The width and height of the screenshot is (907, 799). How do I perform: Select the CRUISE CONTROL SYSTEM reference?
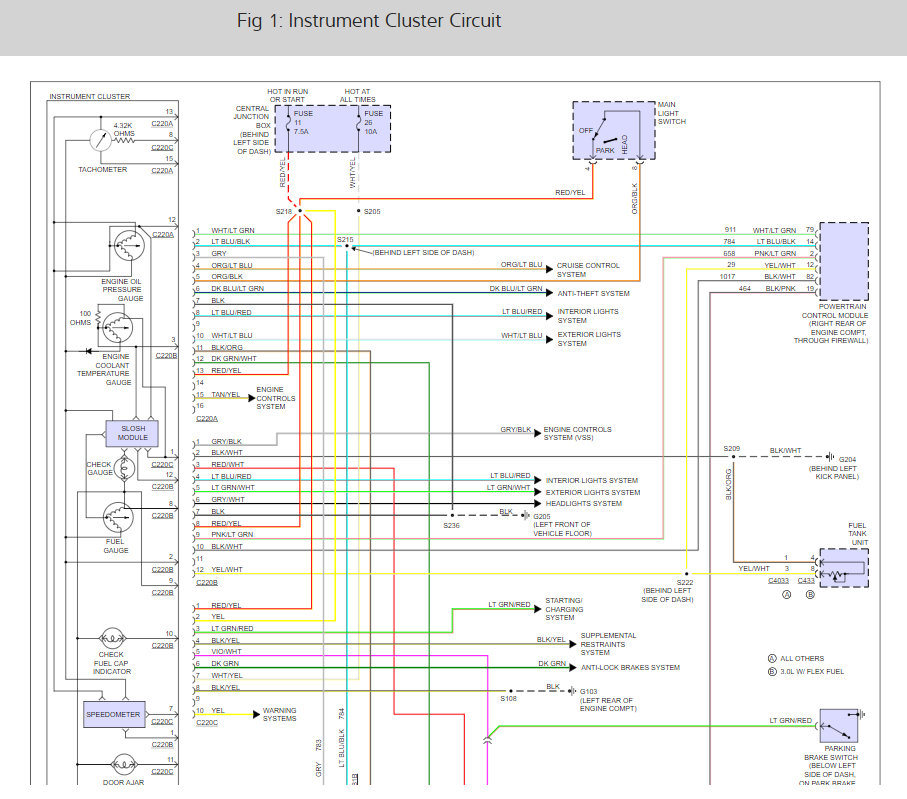[588, 270]
